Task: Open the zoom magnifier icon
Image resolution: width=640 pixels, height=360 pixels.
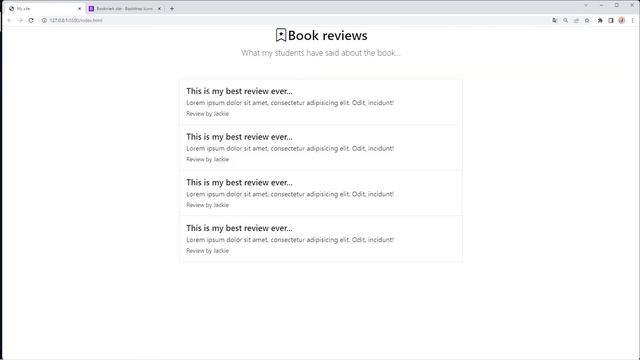Action: coord(565,20)
